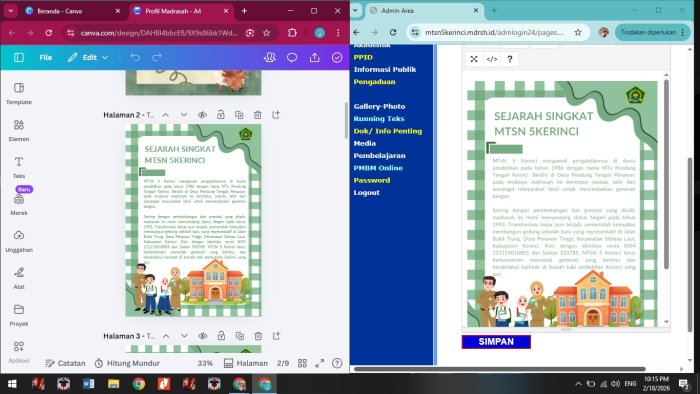700x394 pixels.
Task: Open the Canva help question mark
Action: (337, 363)
